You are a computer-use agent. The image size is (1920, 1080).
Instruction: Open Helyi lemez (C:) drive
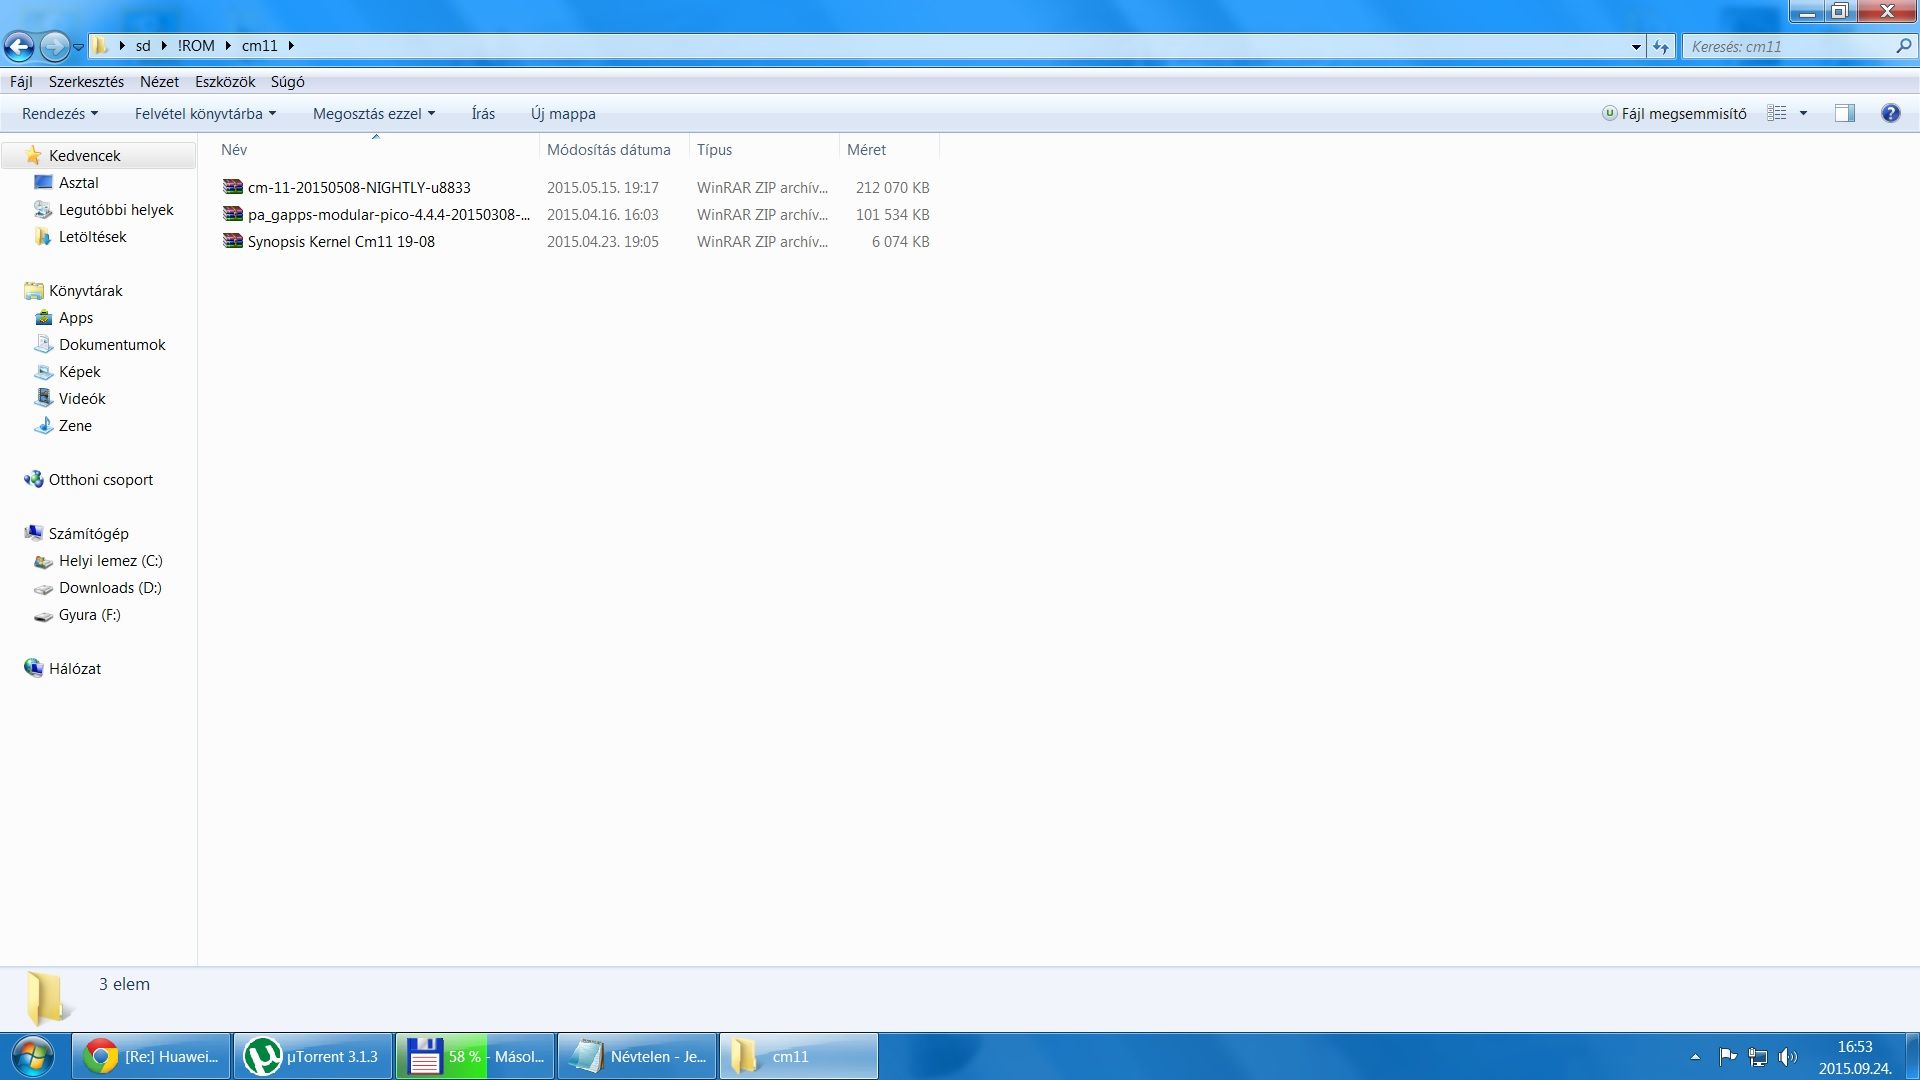pyautogui.click(x=110, y=561)
